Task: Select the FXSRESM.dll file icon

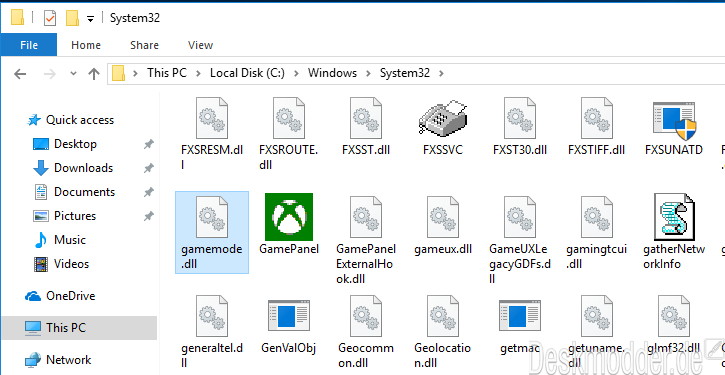Action: point(212,118)
